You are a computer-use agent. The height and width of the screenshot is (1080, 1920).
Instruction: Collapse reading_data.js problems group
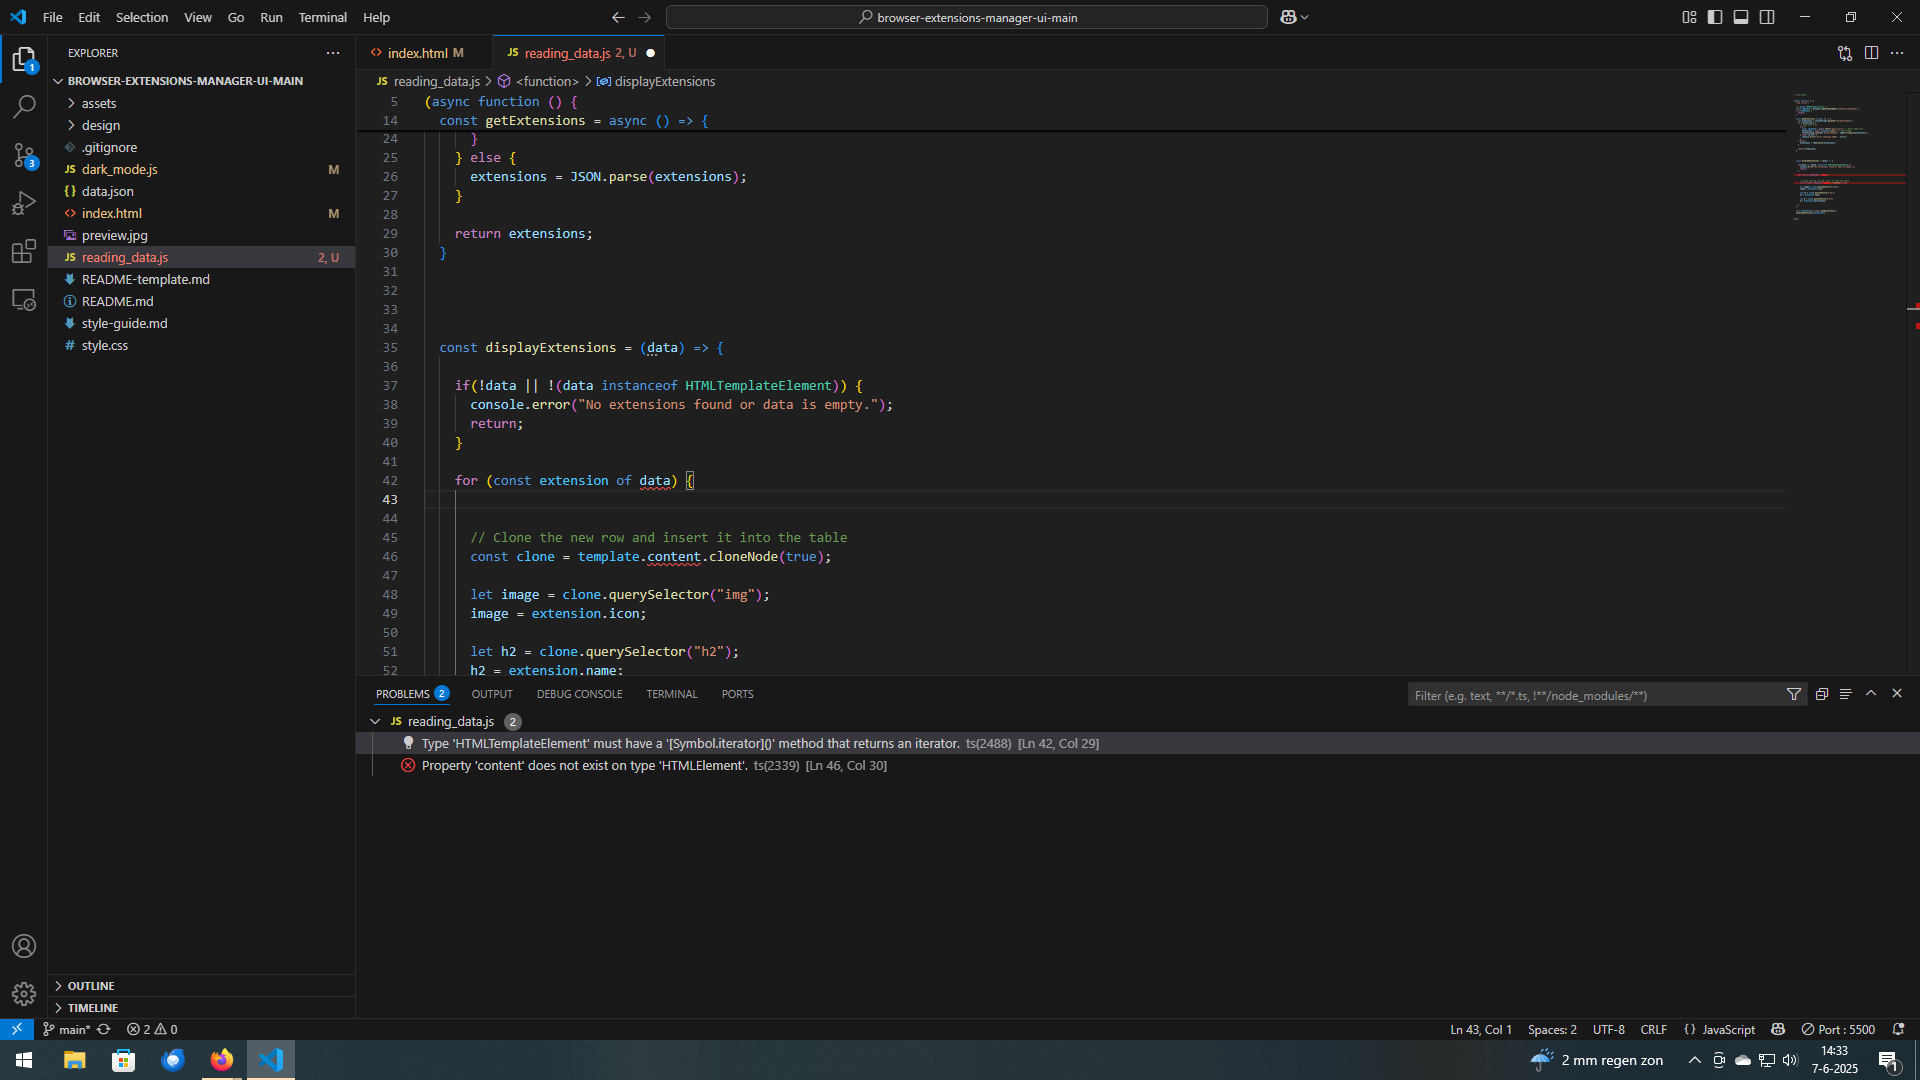point(375,721)
